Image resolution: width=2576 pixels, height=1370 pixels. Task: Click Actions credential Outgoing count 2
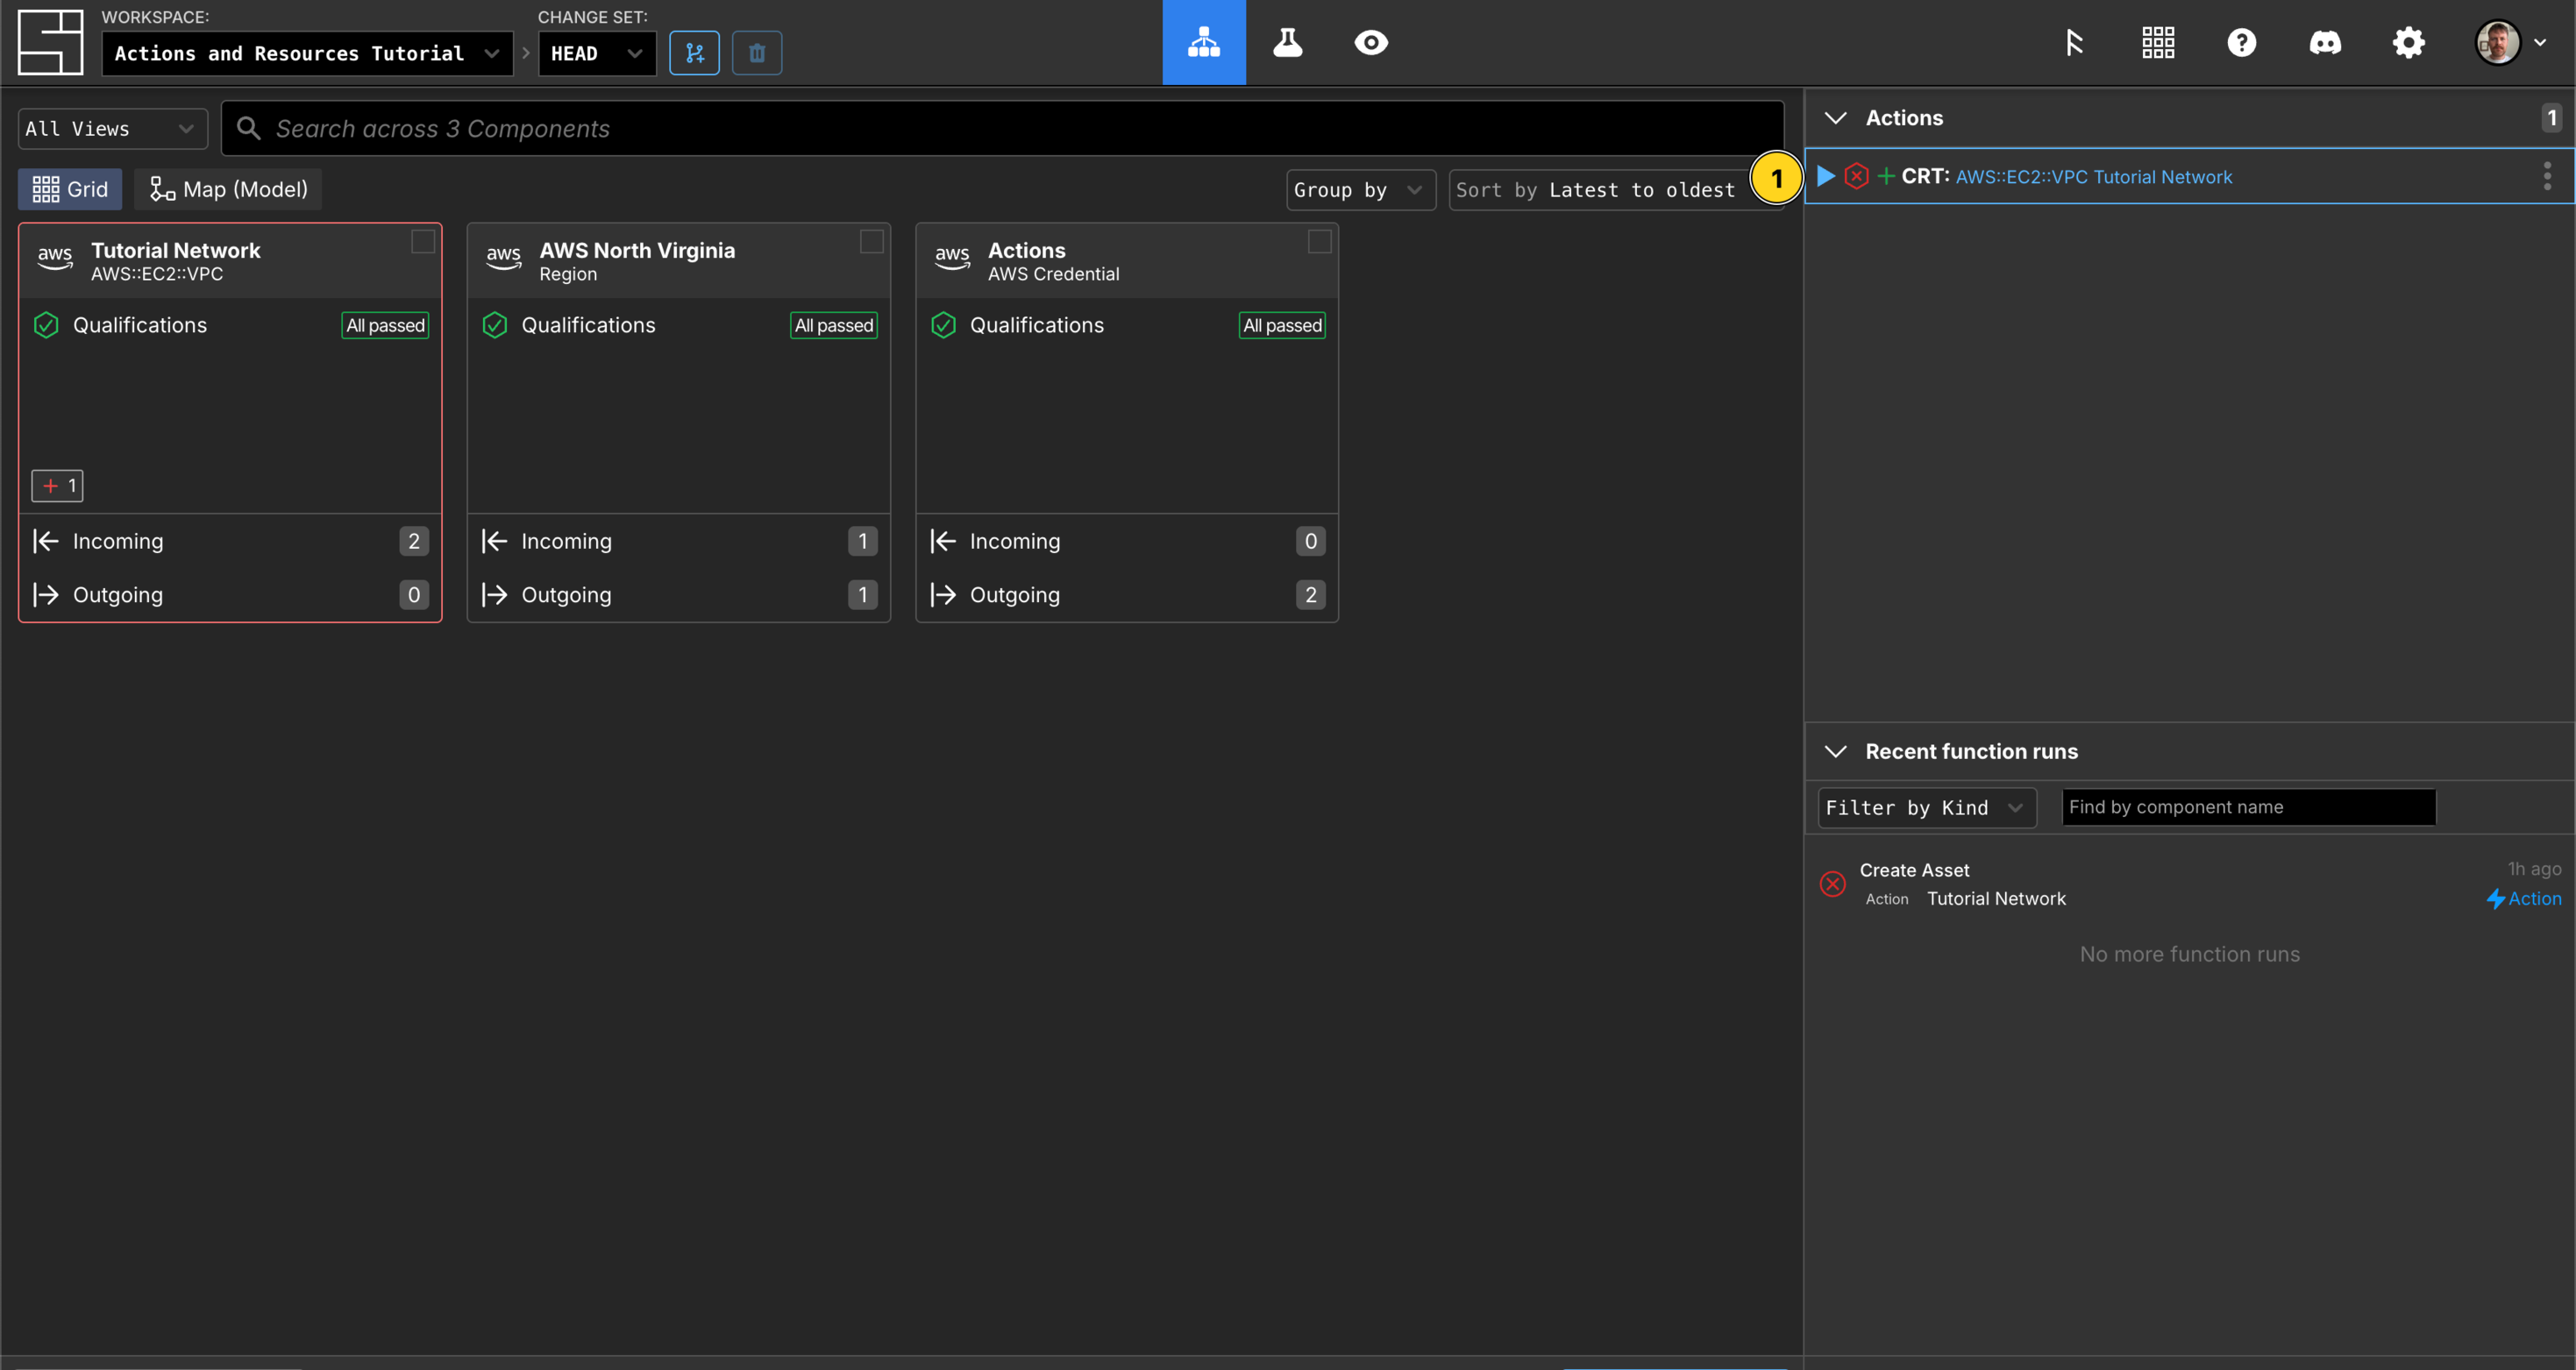tap(1311, 595)
